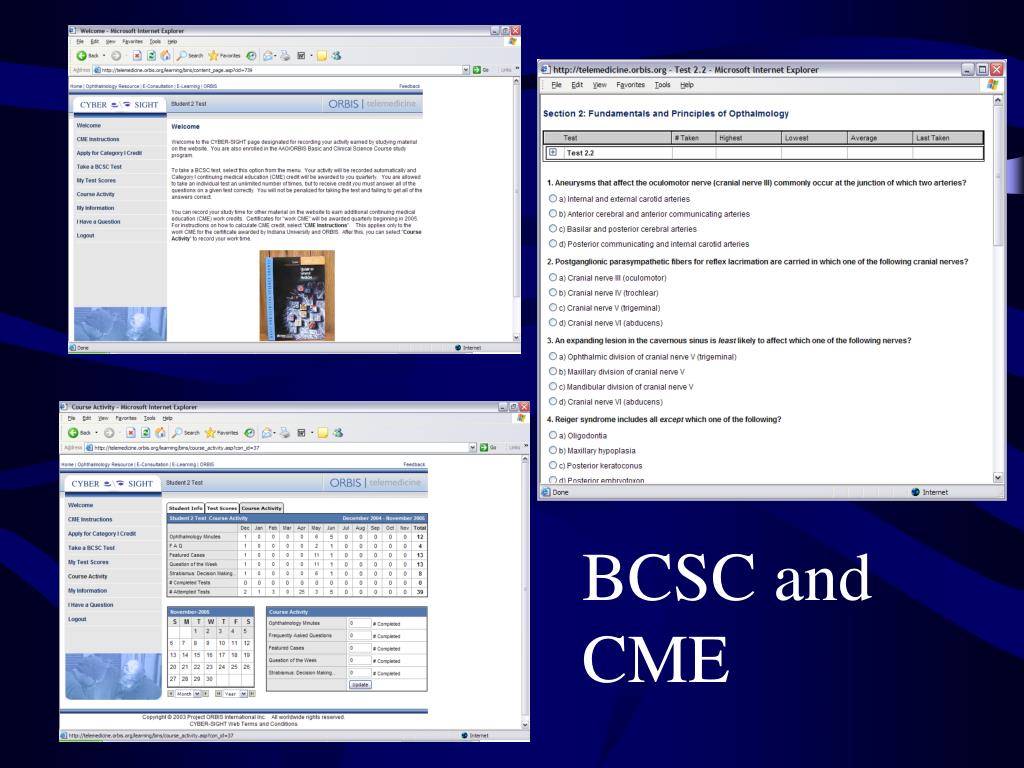Open CME Instructions in Welcome window sidebar
Screen dimensions: 1024x768
[98, 139]
